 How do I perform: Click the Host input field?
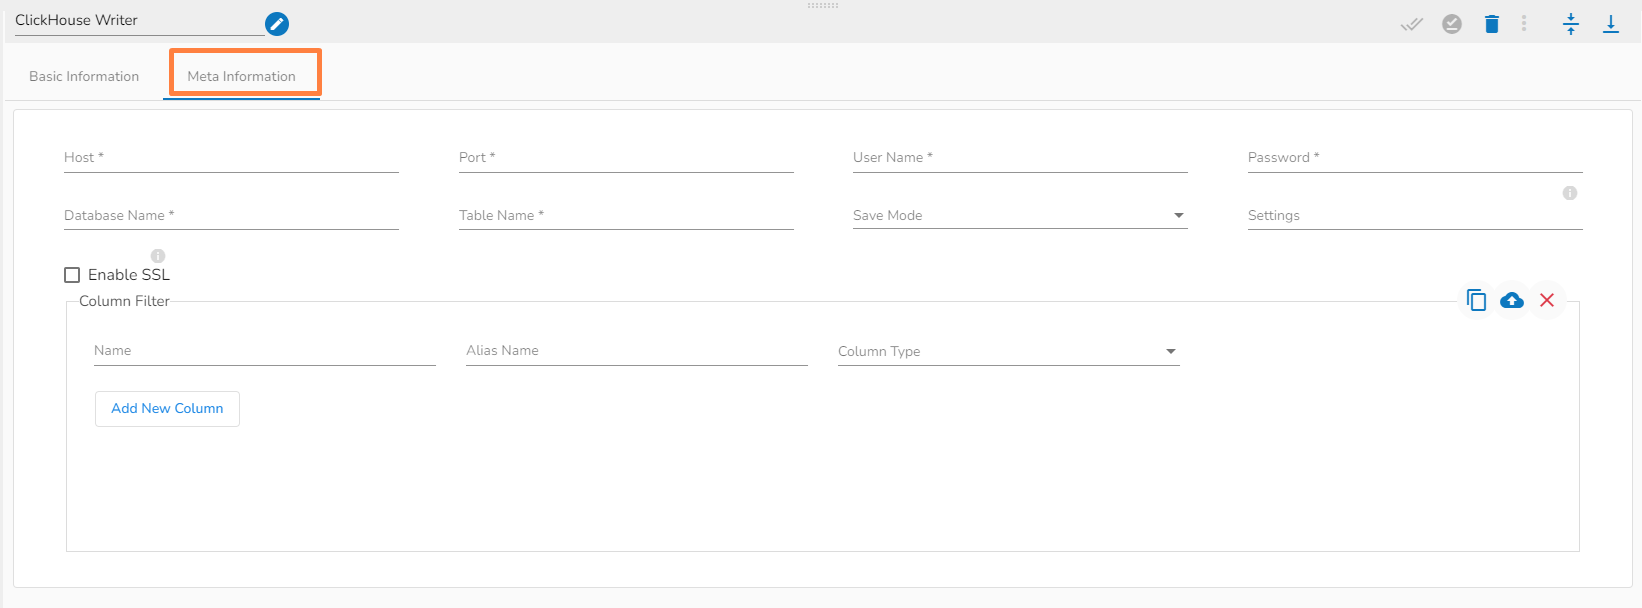click(x=231, y=158)
